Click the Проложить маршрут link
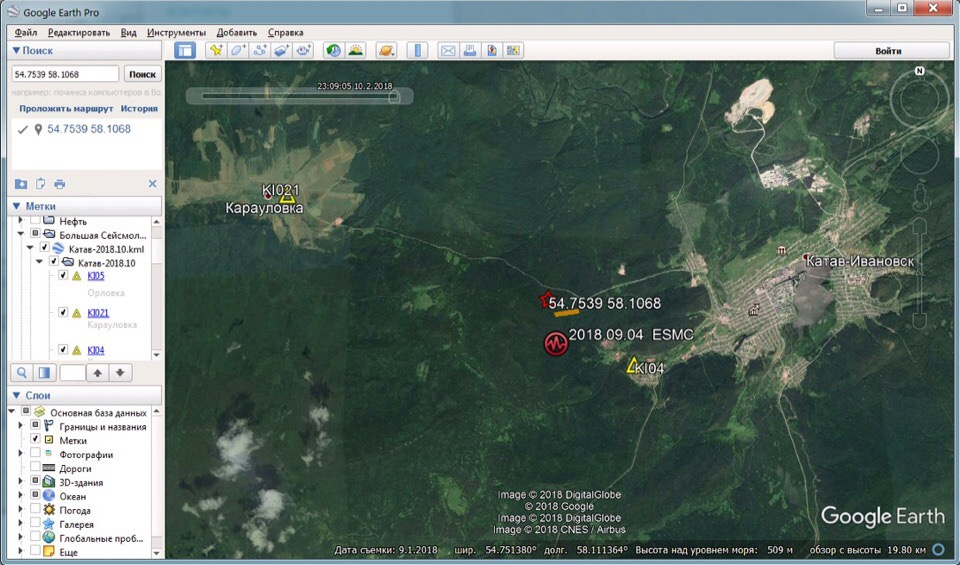The height and width of the screenshot is (565, 960). 65,108
